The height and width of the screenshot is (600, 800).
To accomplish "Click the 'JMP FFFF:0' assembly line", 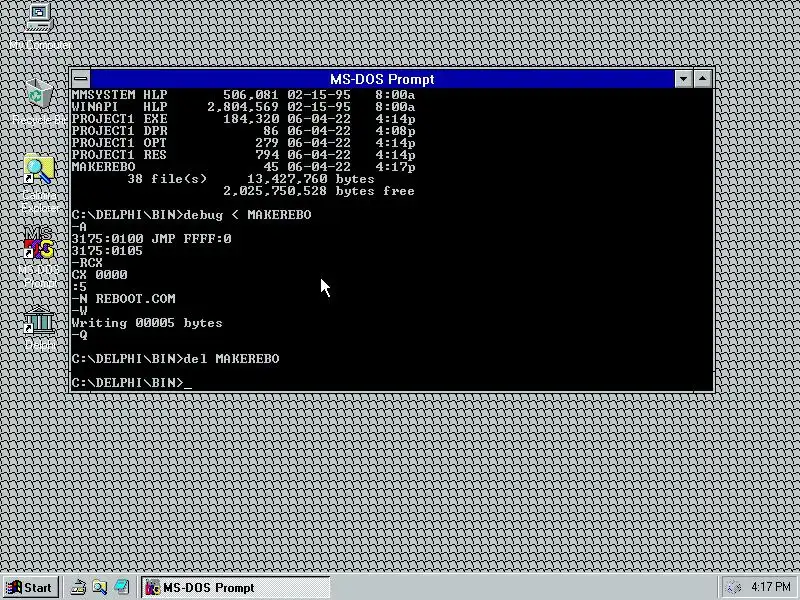I will pyautogui.click(x=151, y=239).
